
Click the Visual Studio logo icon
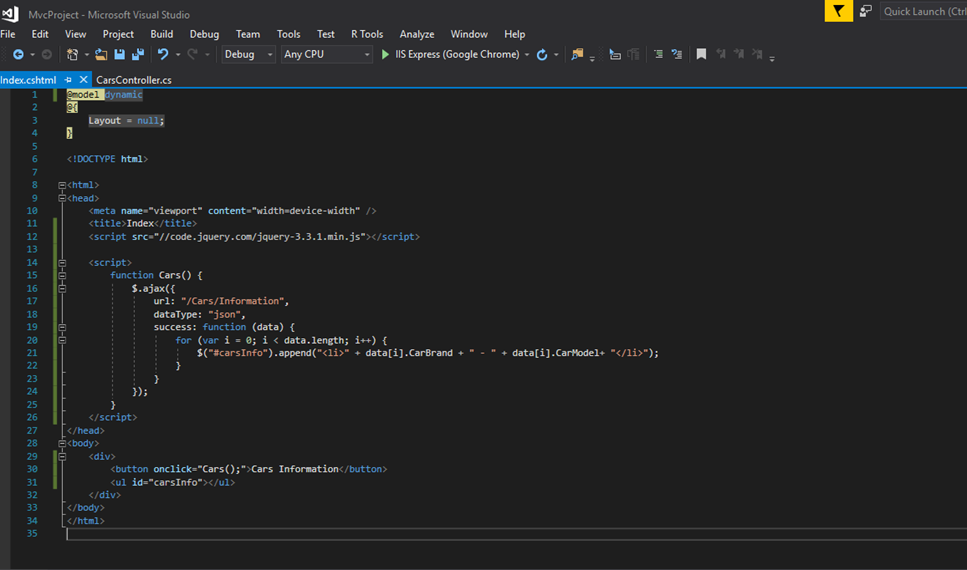(10, 14)
